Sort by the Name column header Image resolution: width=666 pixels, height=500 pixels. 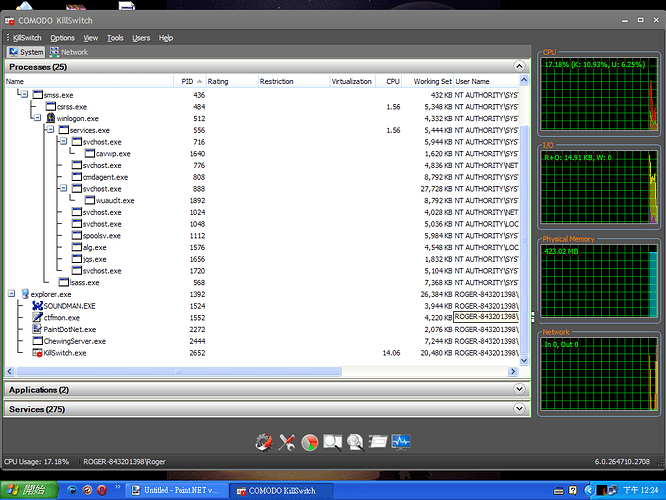pyautogui.click(x=89, y=81)
